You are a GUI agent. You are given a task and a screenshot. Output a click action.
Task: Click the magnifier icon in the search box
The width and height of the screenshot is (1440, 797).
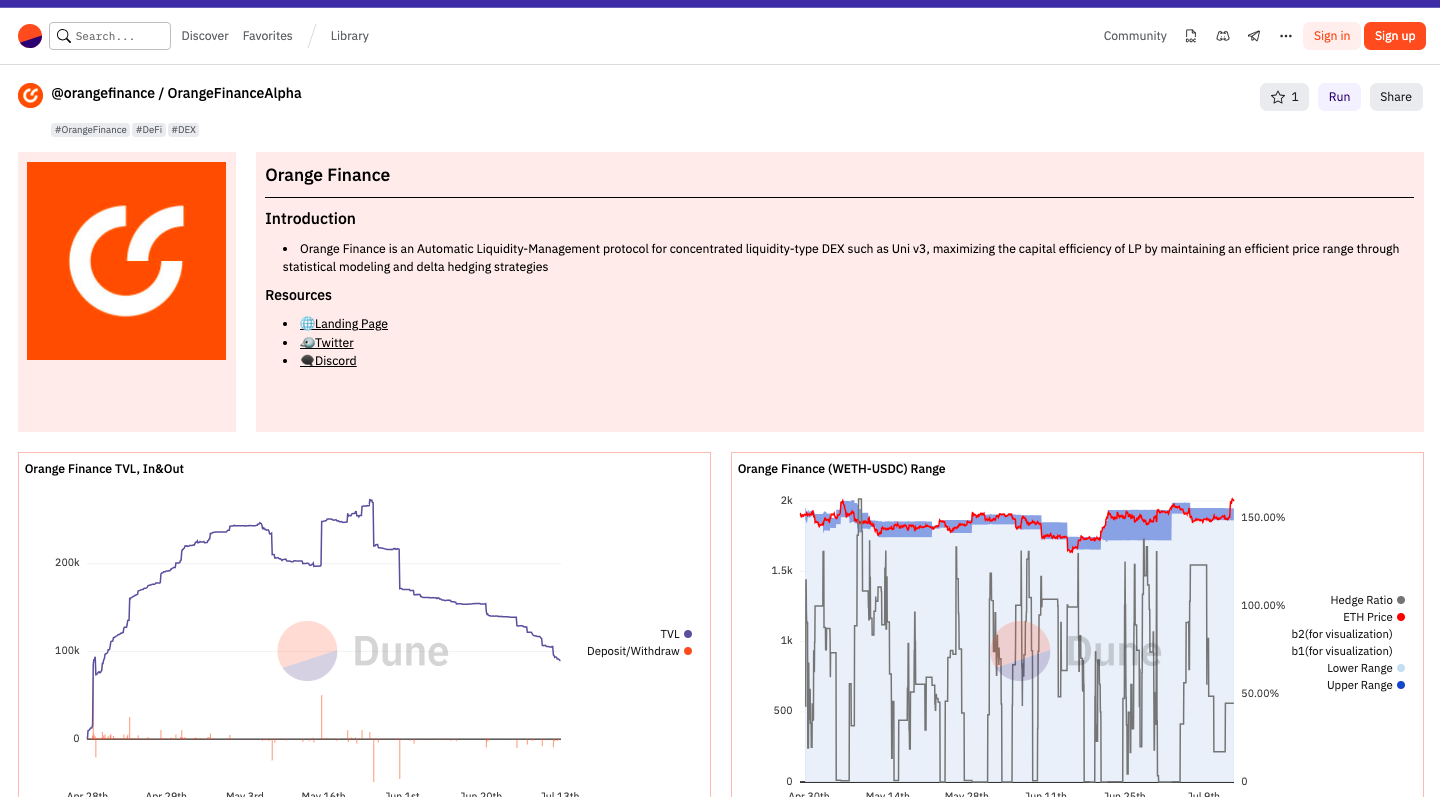(64, 36)
